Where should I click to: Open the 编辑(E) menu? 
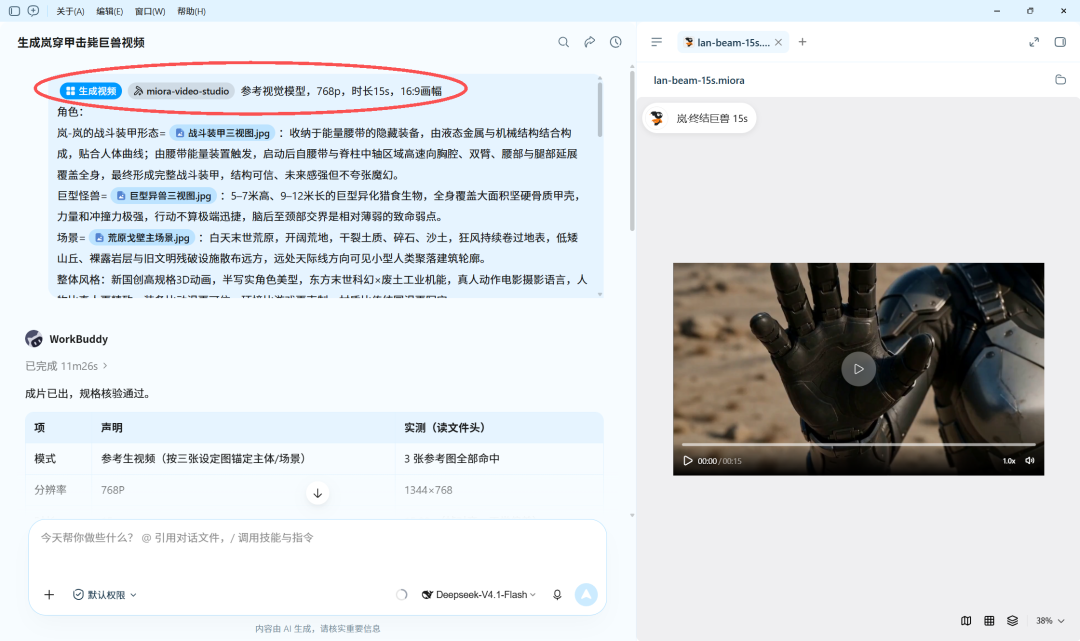coord(110,11)
